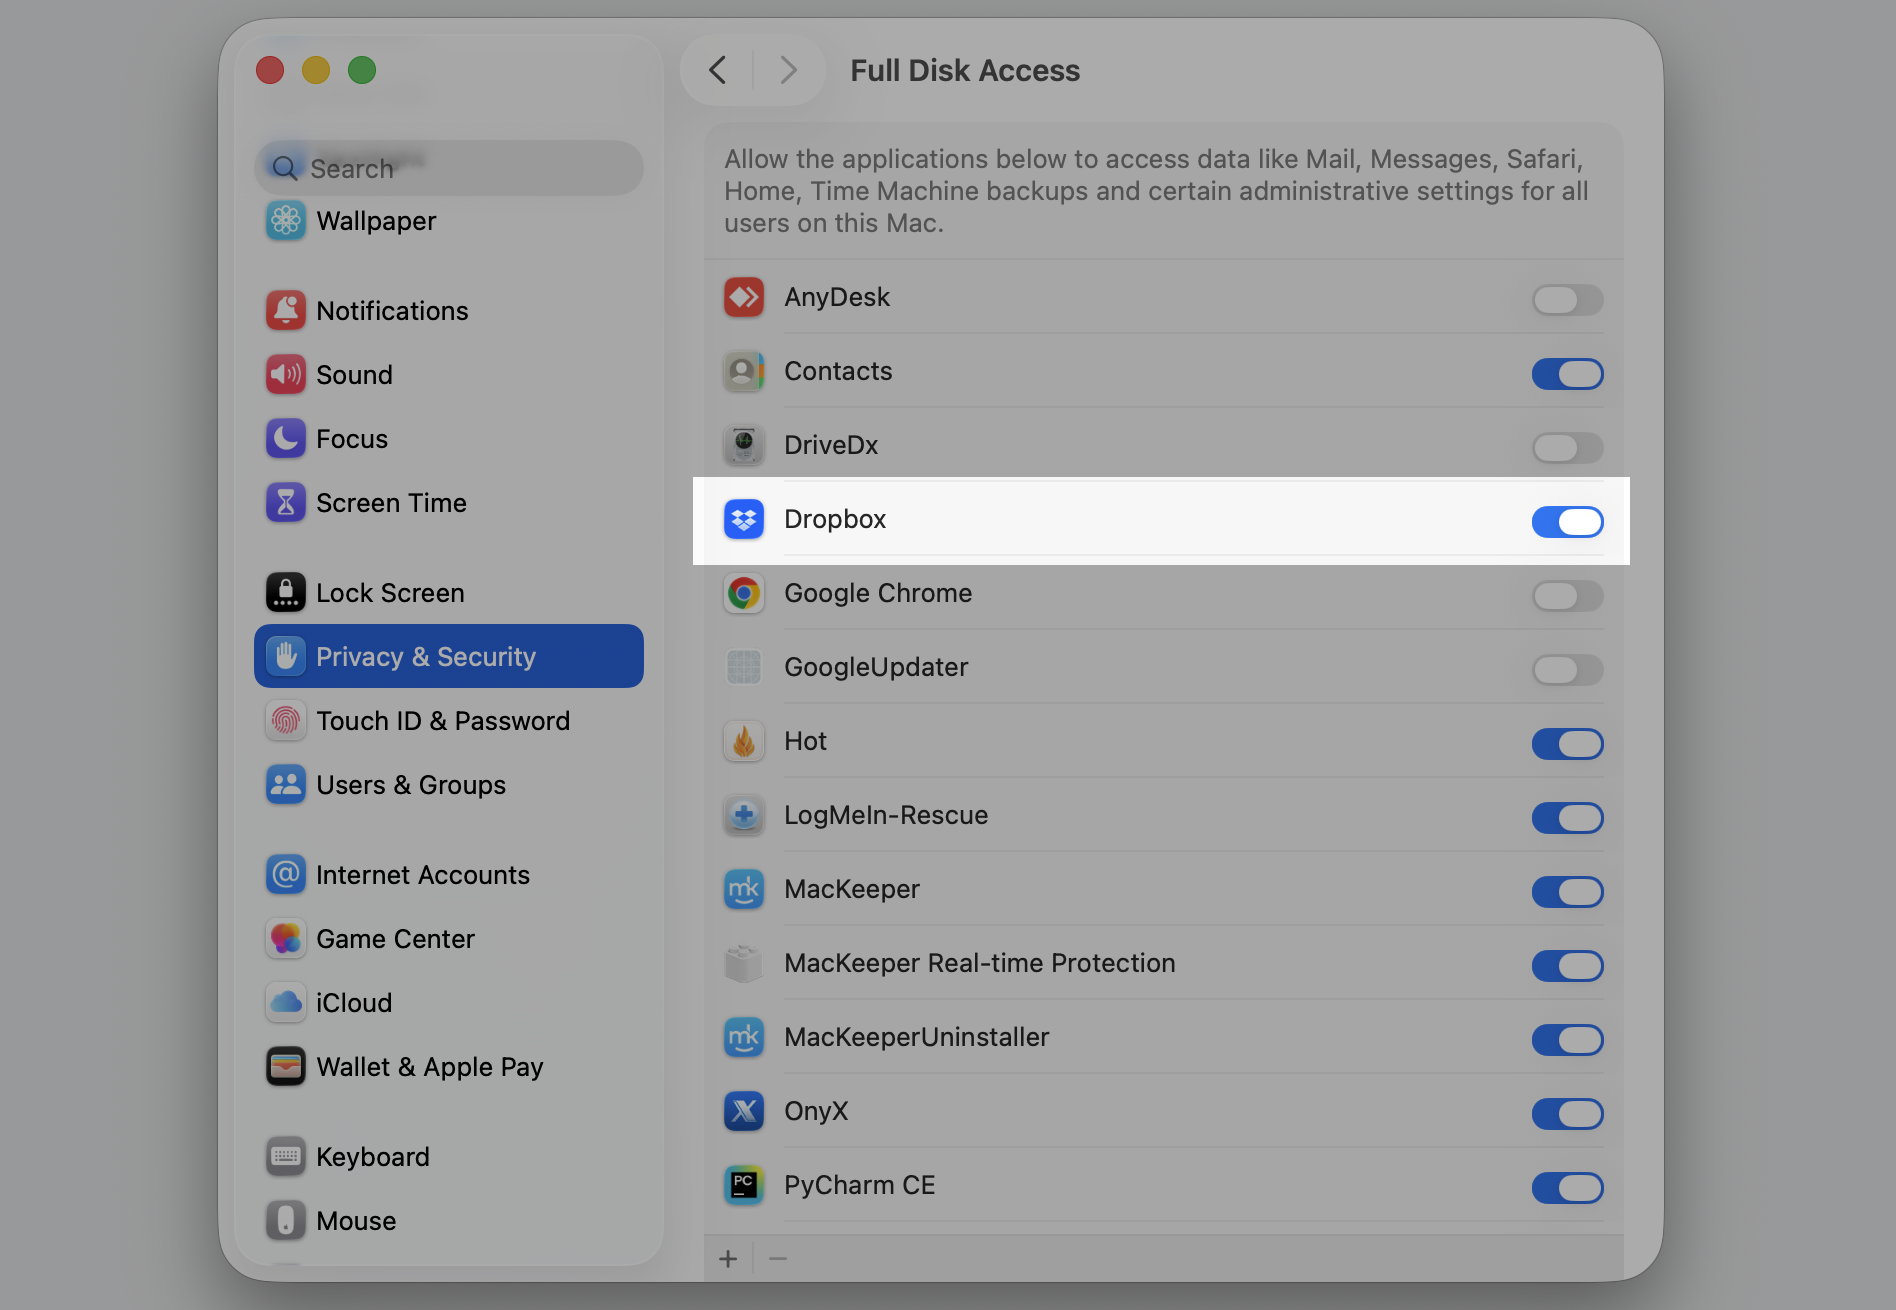Image resolution: width=1896 pixels, height=1310 pixels.
Task: Click the Privacy & Security hand icon
Action: [x=286, y=656]
